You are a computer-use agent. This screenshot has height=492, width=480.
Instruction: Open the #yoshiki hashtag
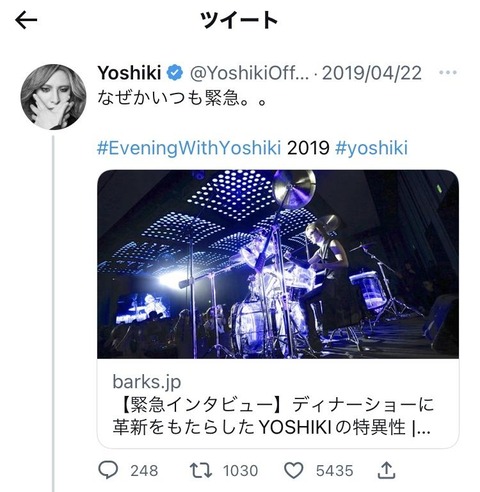371,148
